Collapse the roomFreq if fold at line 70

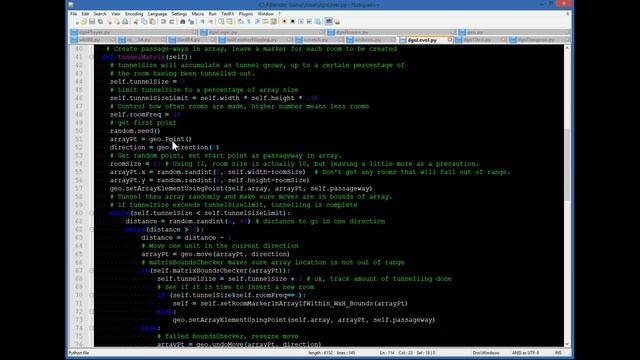(x=91, y=295)
